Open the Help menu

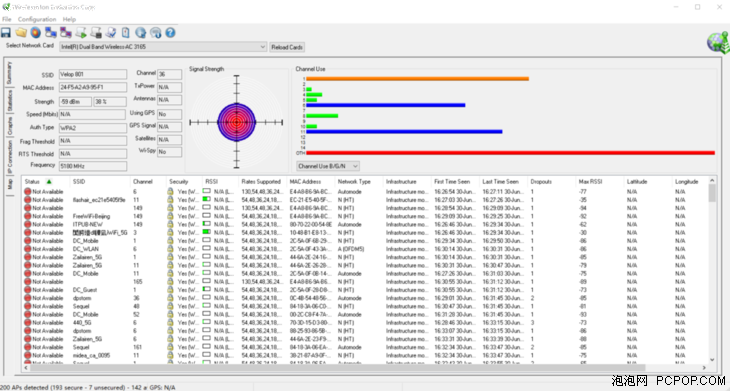69,19
